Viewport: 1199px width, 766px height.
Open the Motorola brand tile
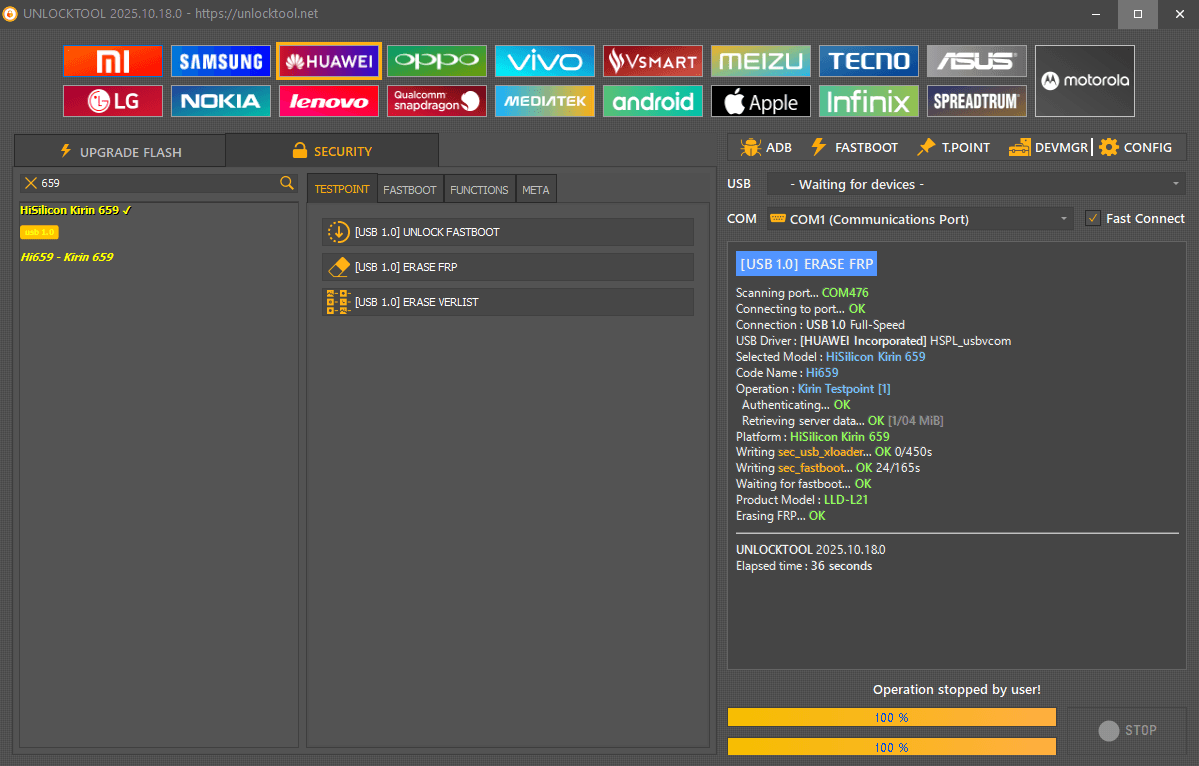click(x=1084, y=81)
